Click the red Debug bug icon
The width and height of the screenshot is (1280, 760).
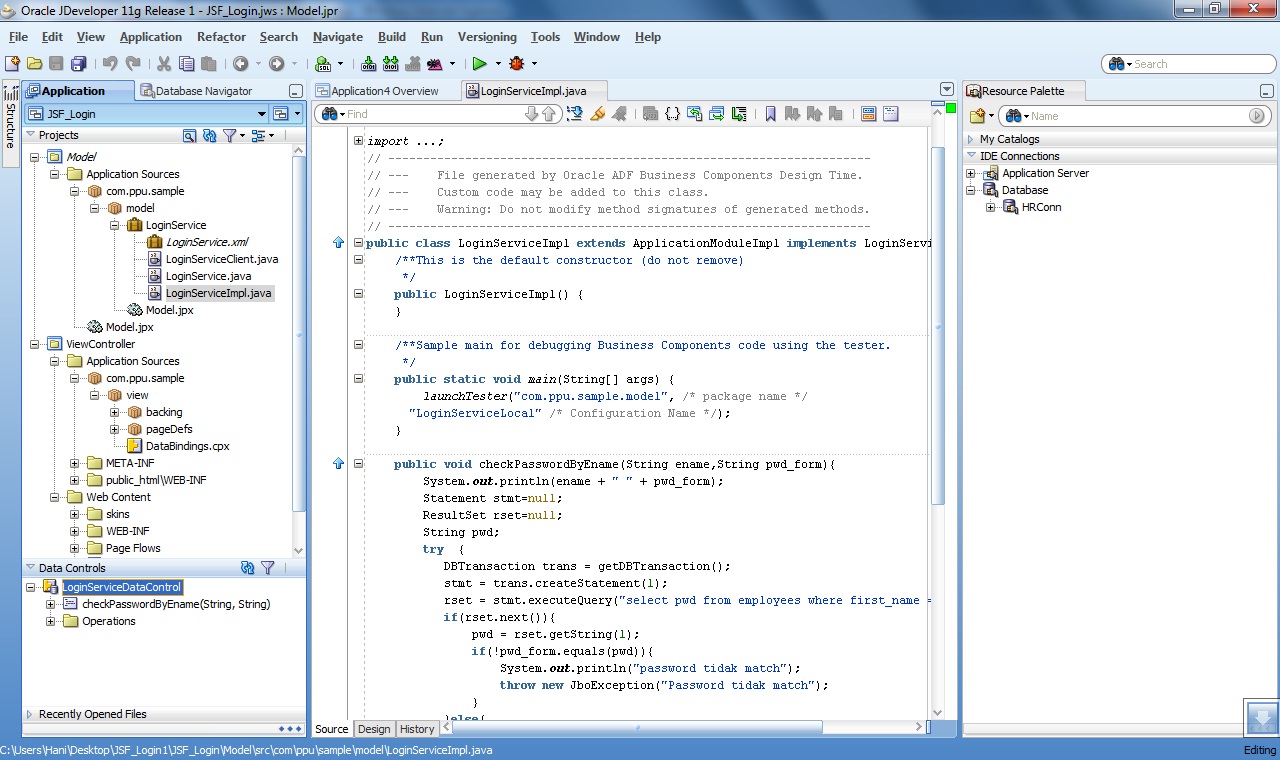pos(517,64)
